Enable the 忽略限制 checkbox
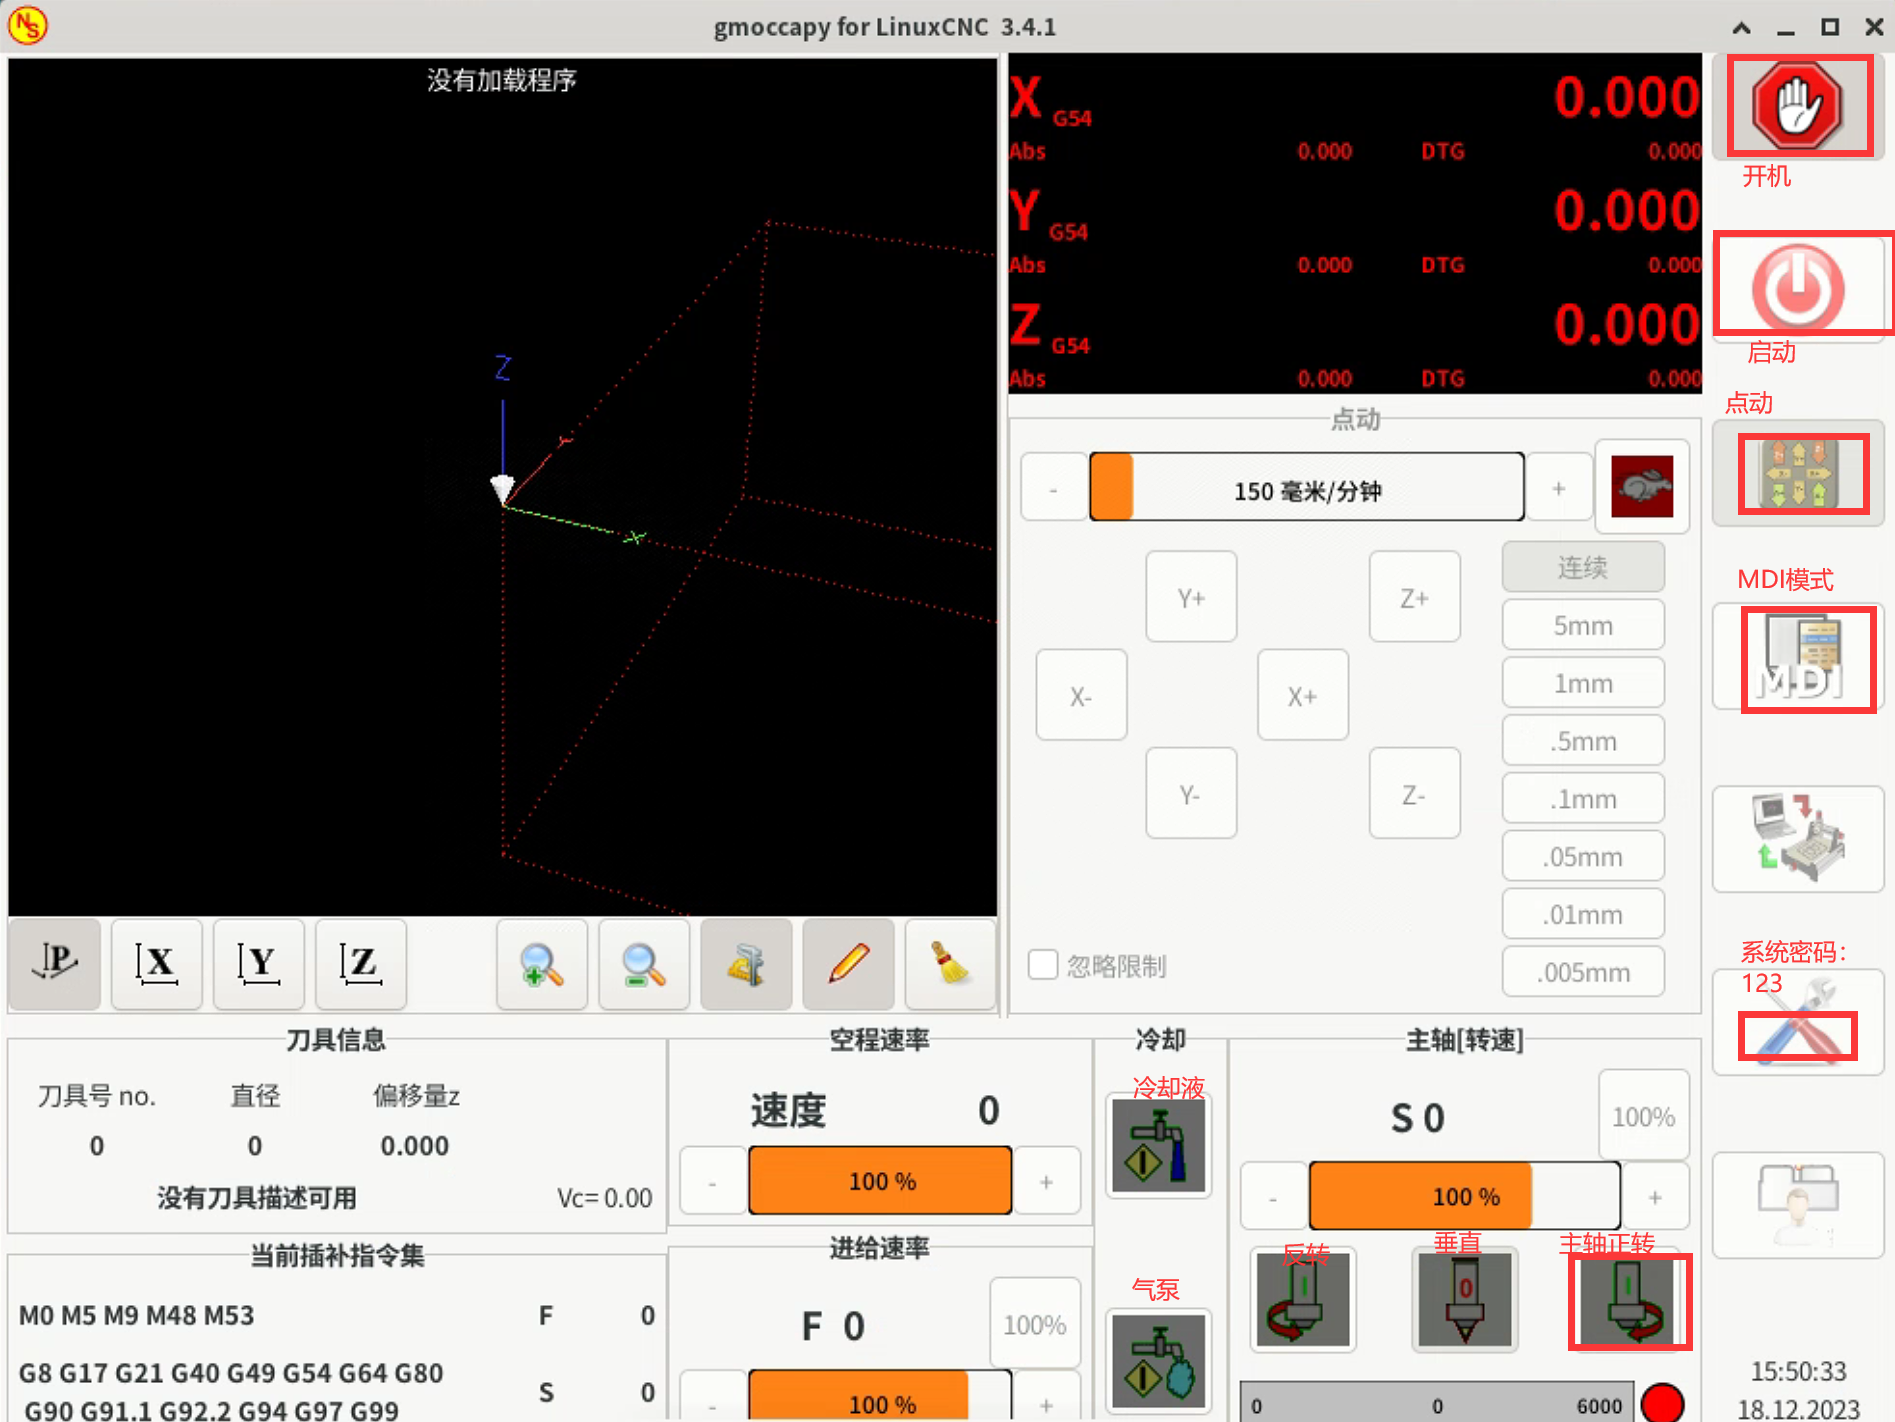The height and width of the screenshot is (1422, 1895). 1043,964
